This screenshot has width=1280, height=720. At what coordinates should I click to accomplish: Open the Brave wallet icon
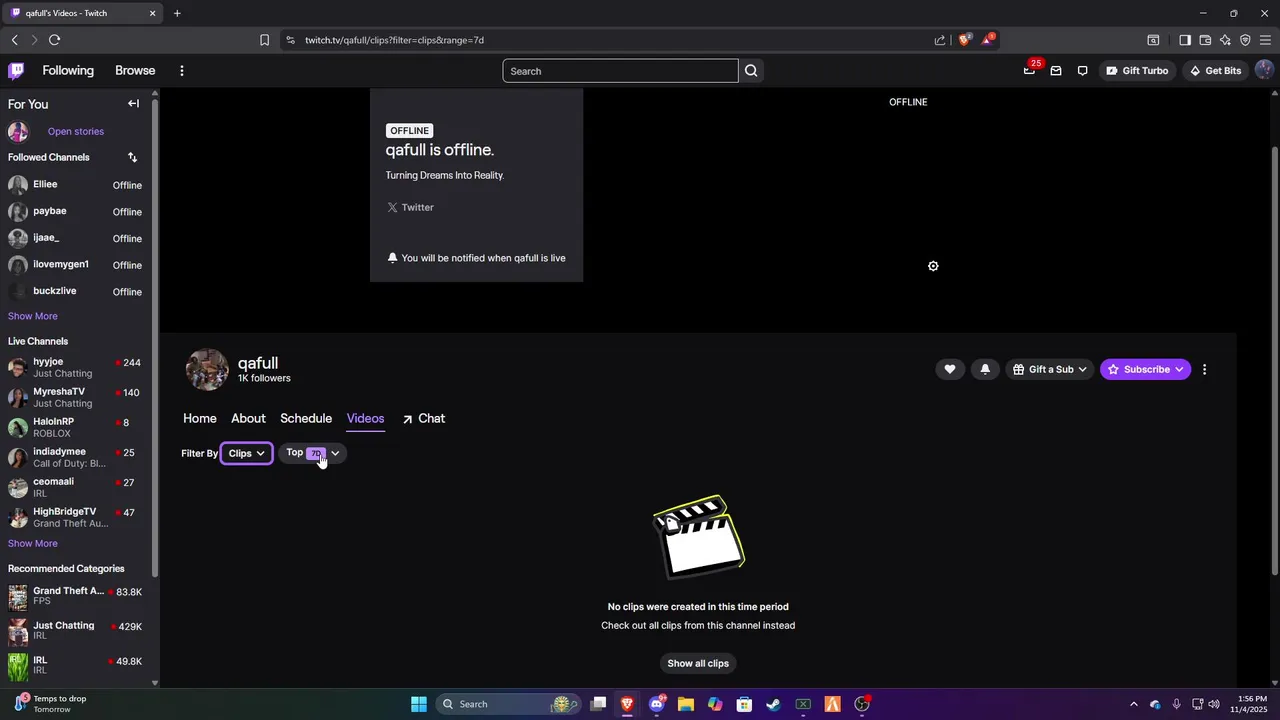pyautogui.click(x=1205, y=40)
